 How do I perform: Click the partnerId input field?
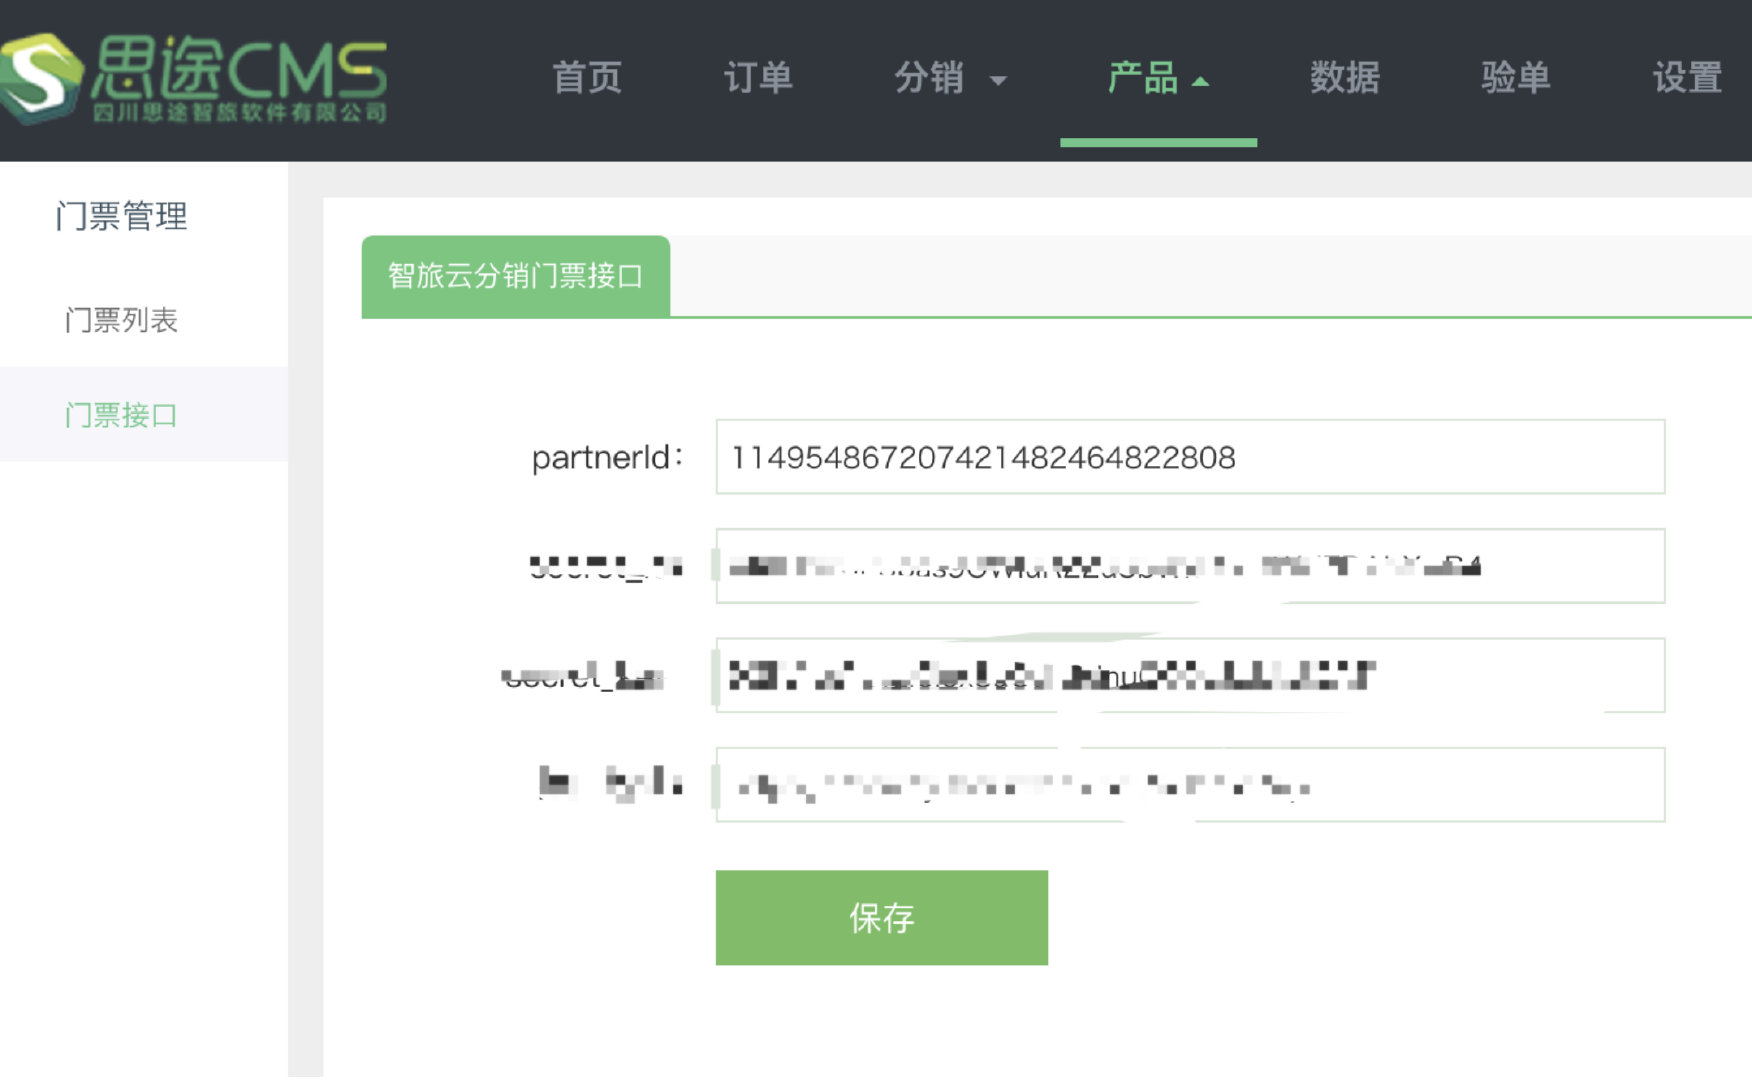pos(1190,457)
